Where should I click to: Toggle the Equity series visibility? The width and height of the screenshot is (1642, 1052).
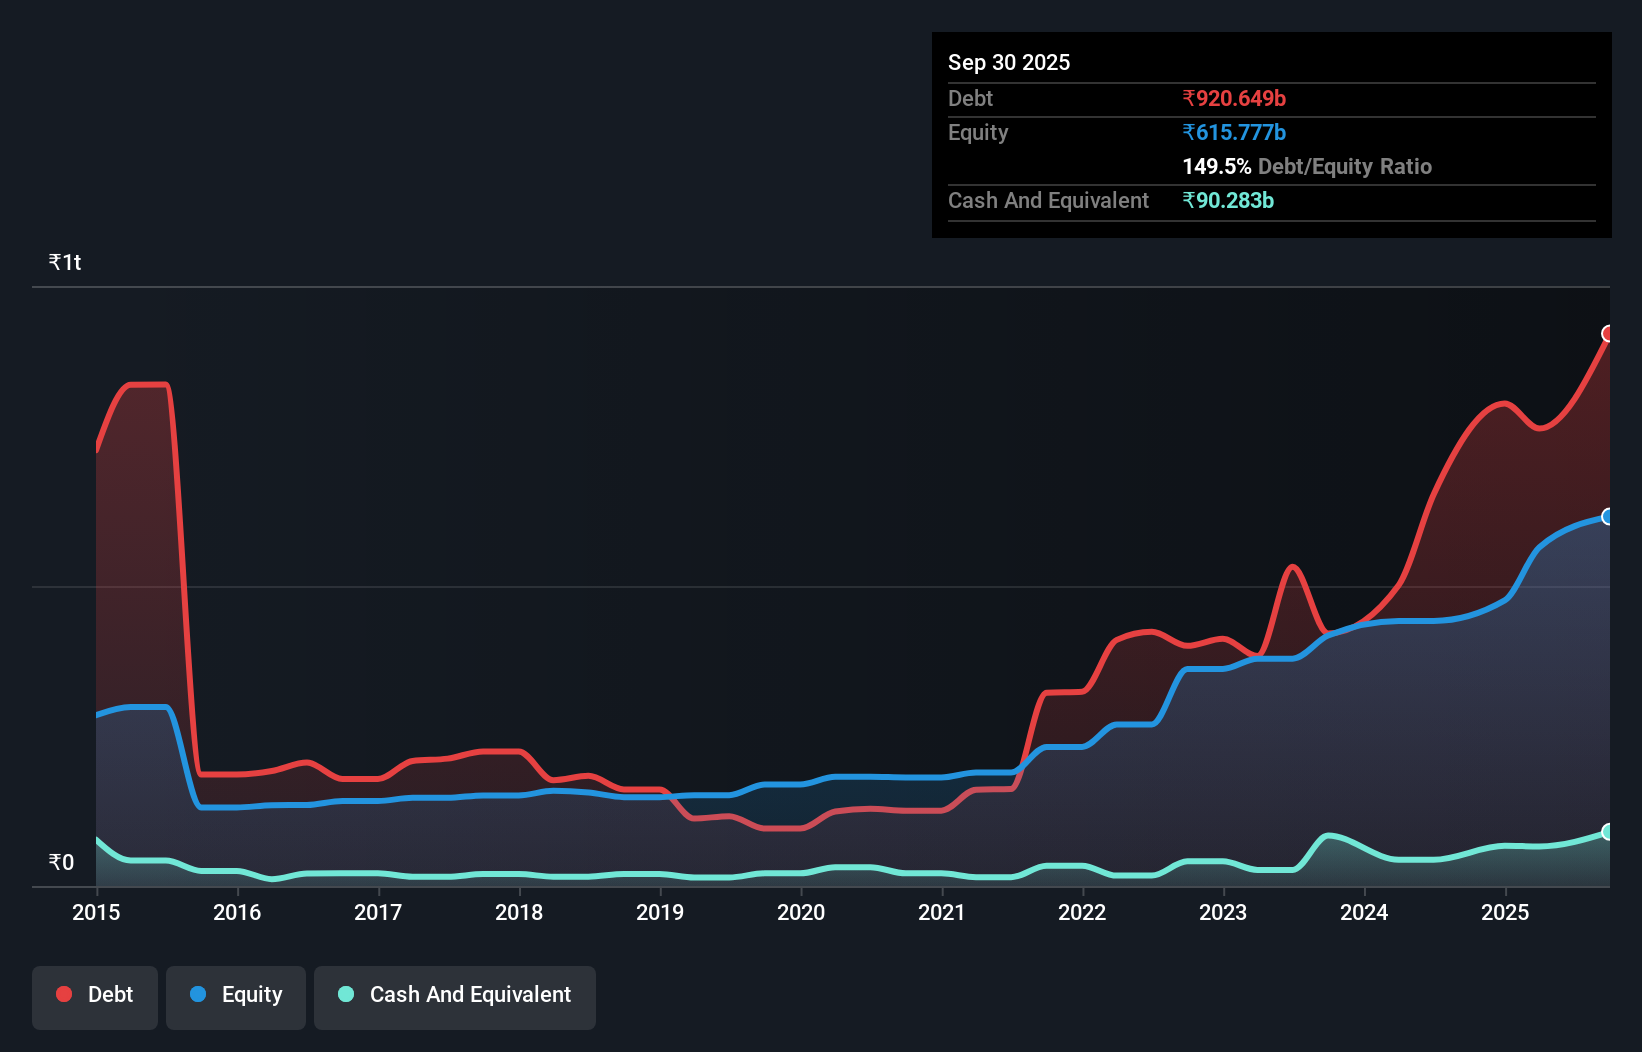tap(235, 995)
